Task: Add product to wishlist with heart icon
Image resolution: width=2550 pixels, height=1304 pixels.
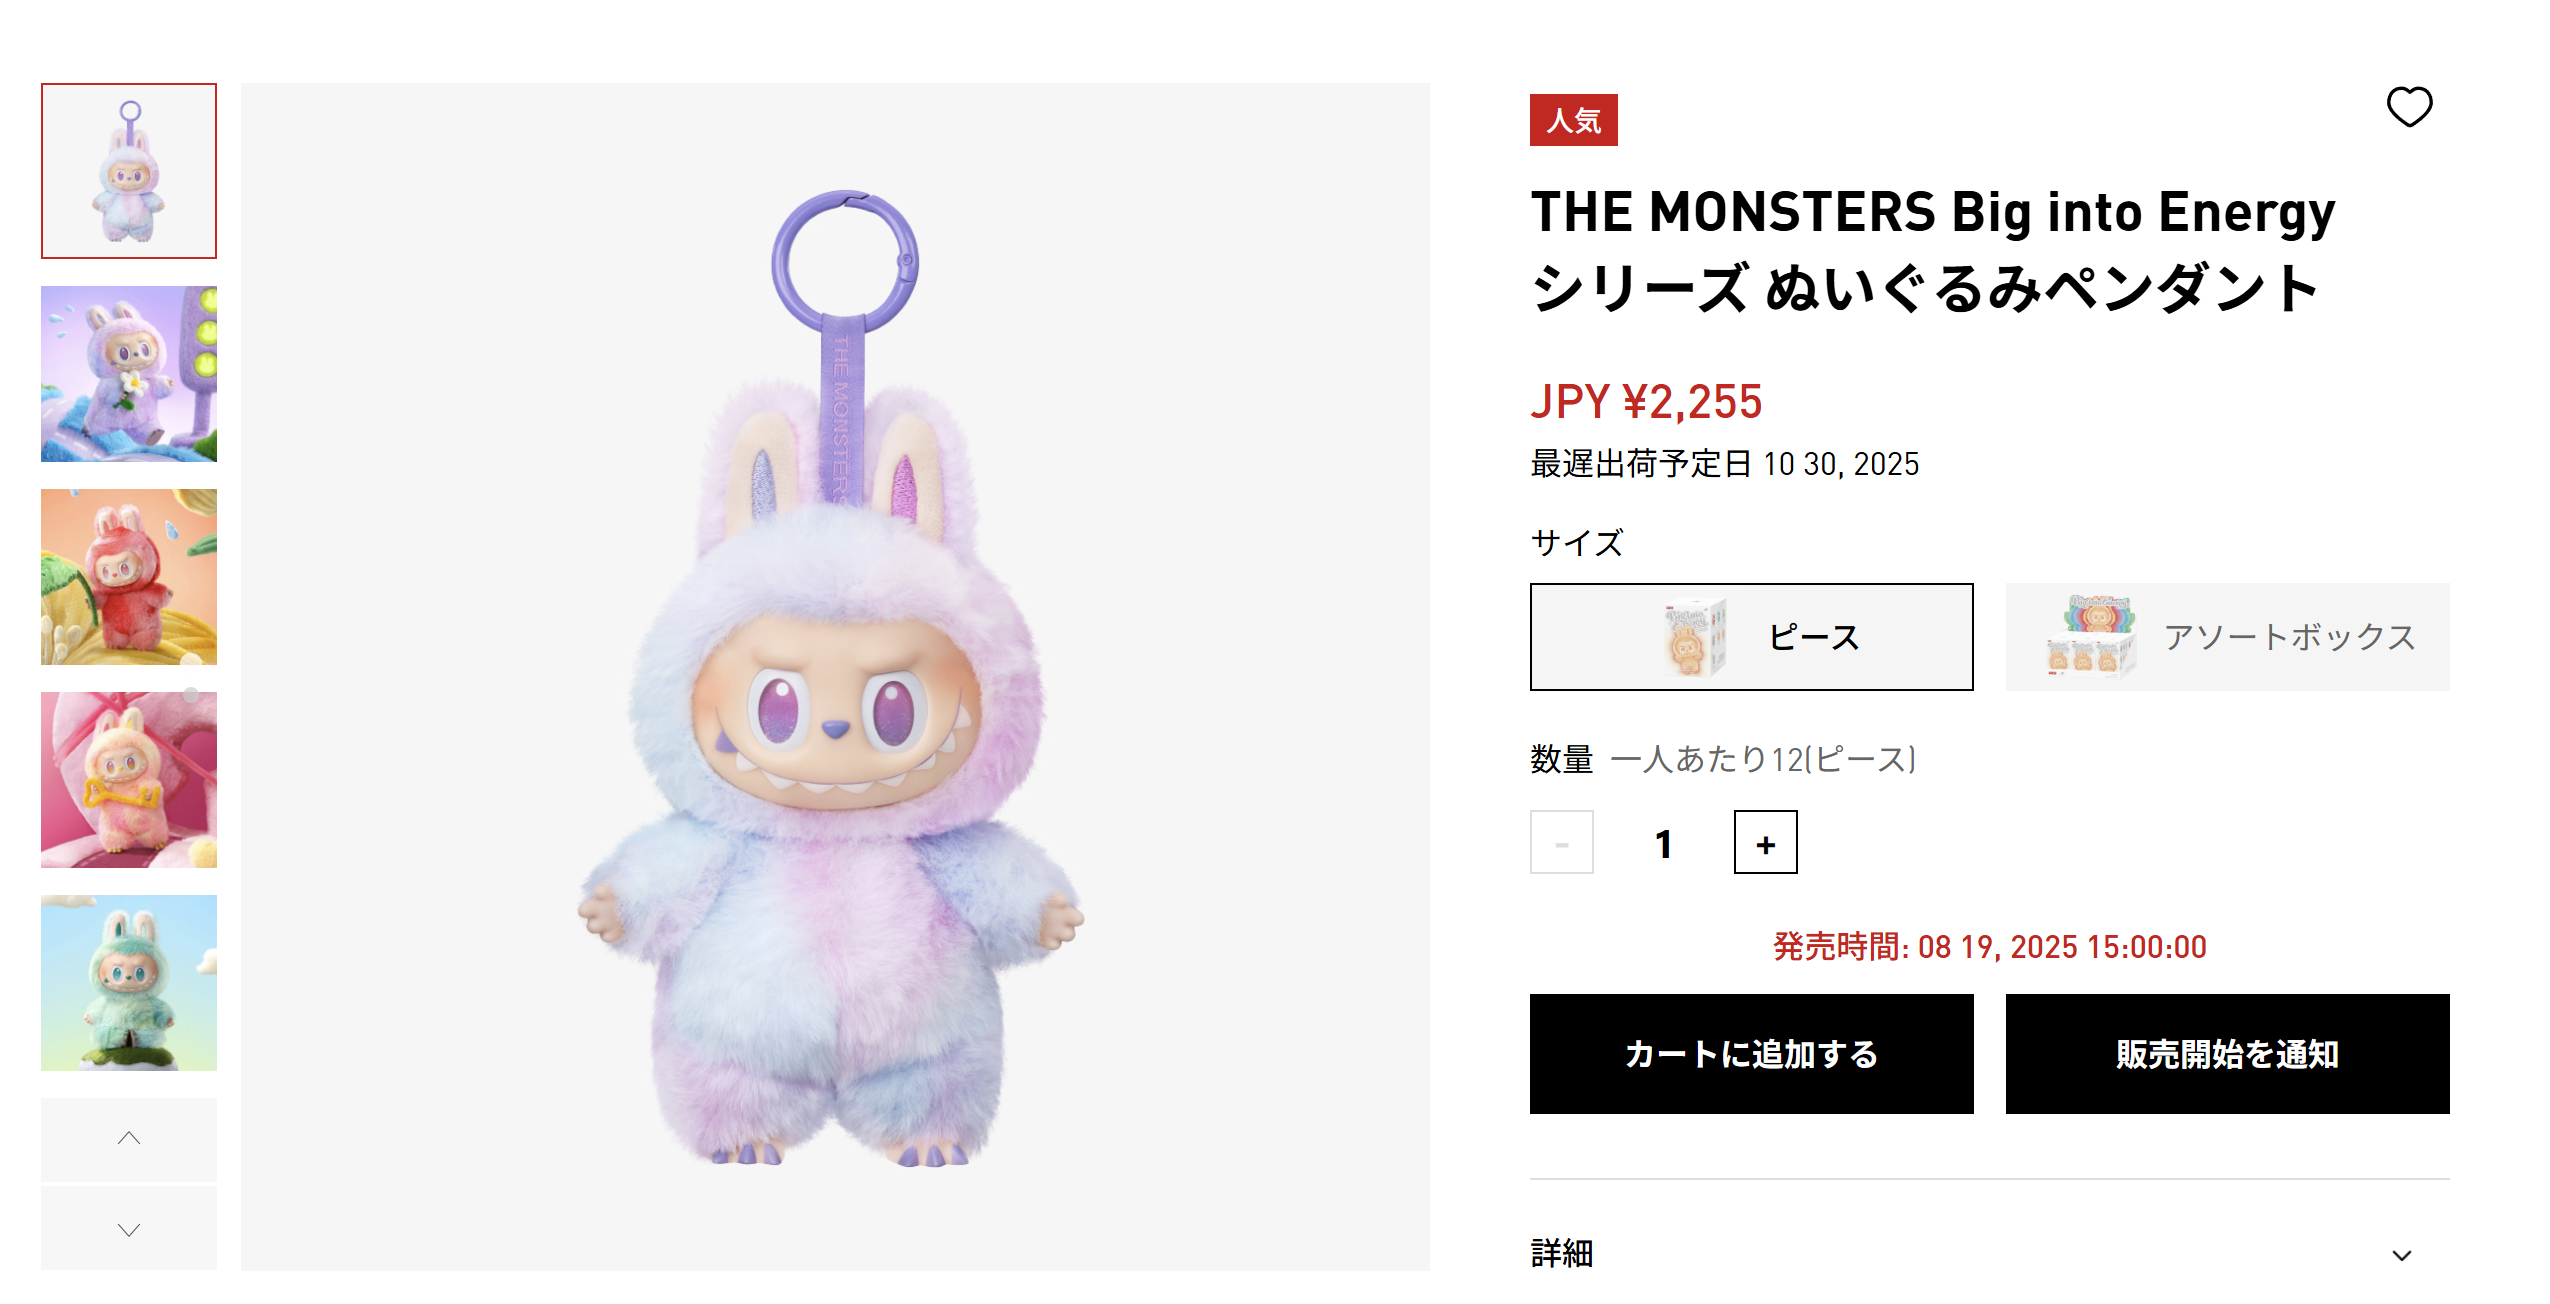Action: tap(2409, 107)
